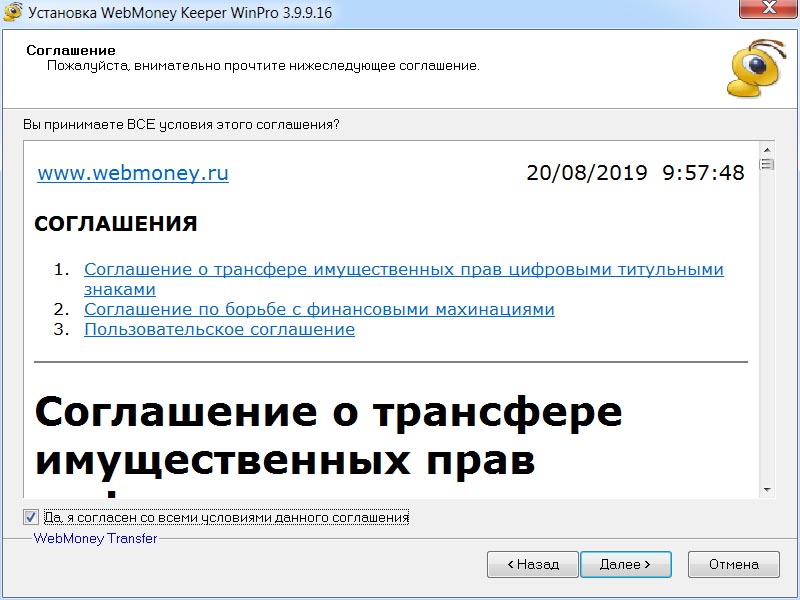This screenshot has height=600, width=800.
Task: Click the installer title bar icon
Action: point(12,11)
